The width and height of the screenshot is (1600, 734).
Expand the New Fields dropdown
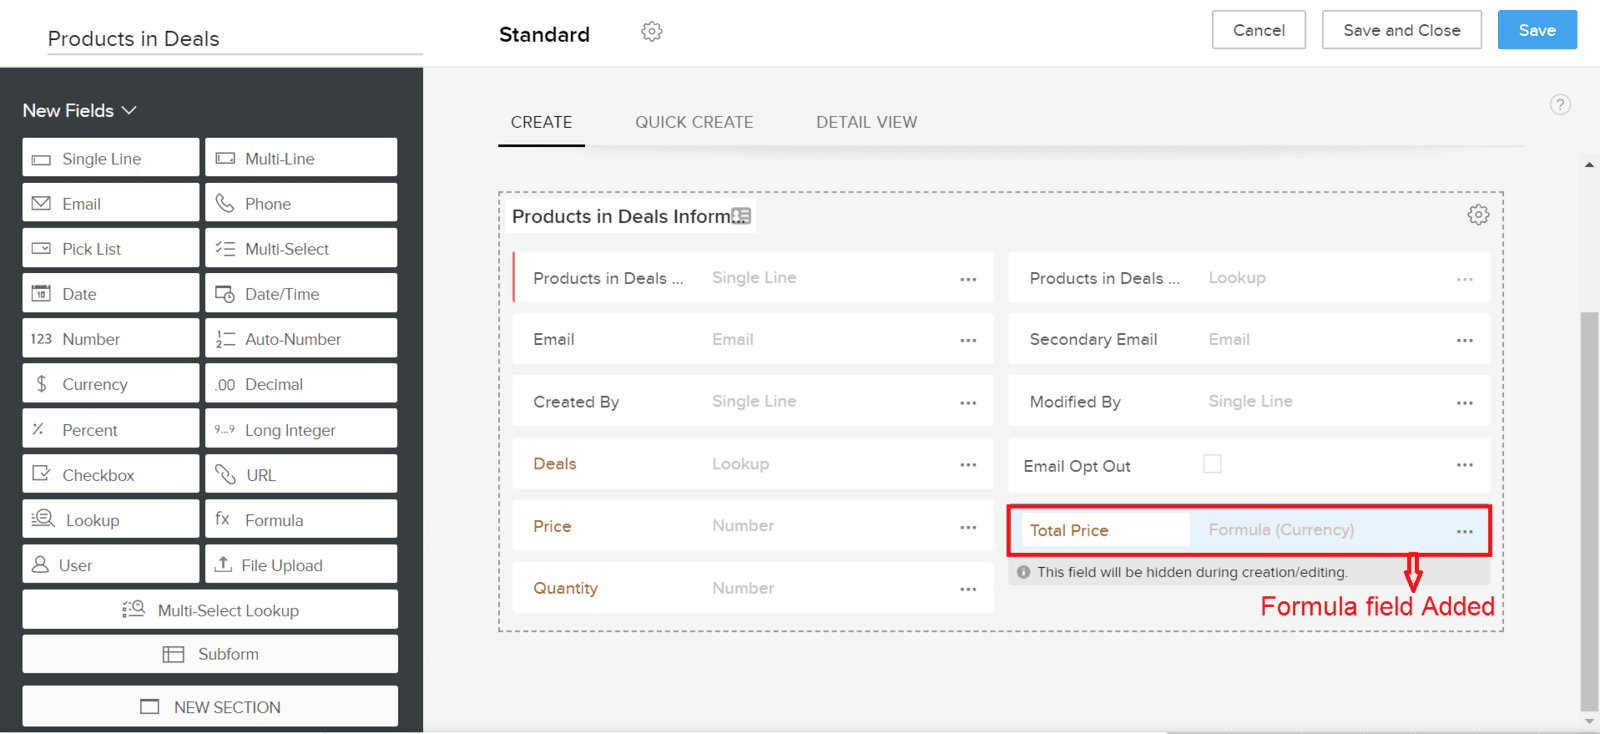click(79, 110)
